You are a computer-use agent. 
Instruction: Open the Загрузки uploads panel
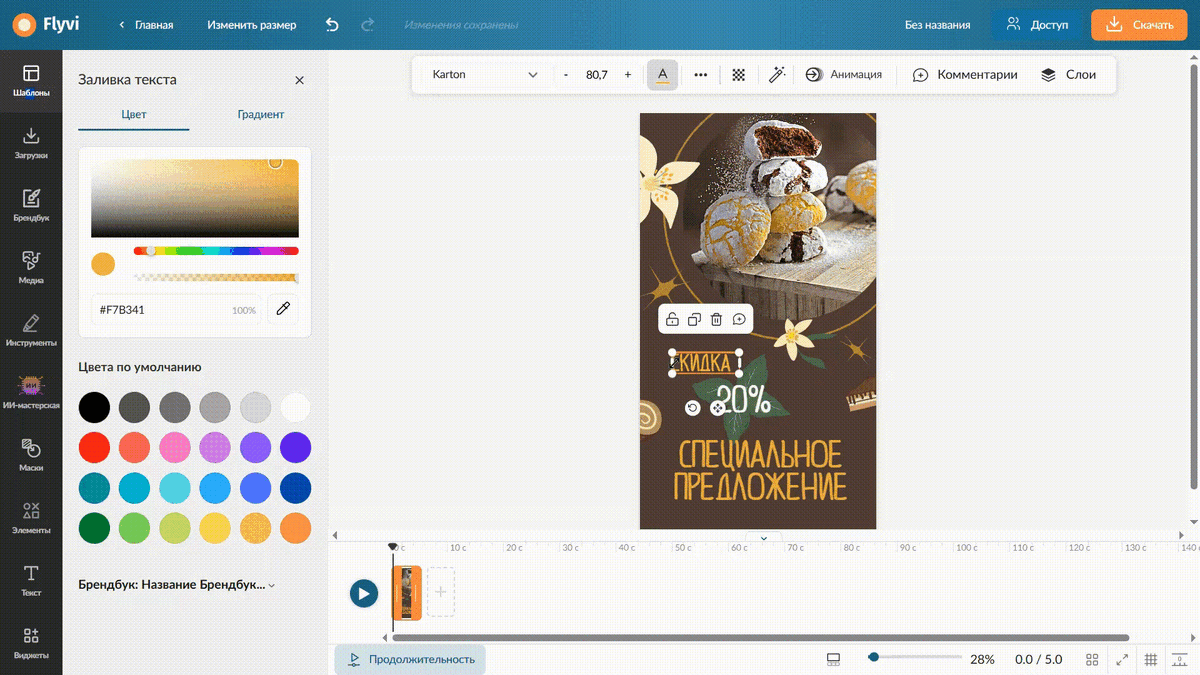point(31,143)
